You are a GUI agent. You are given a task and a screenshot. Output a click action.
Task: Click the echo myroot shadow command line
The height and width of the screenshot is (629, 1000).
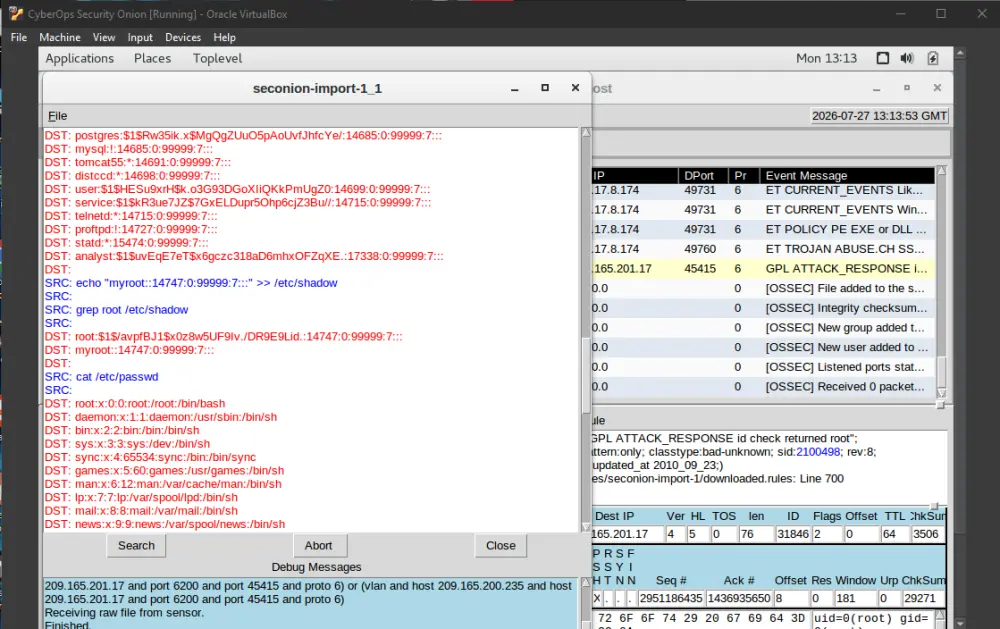pyautogui.click(x=191, y=283)
